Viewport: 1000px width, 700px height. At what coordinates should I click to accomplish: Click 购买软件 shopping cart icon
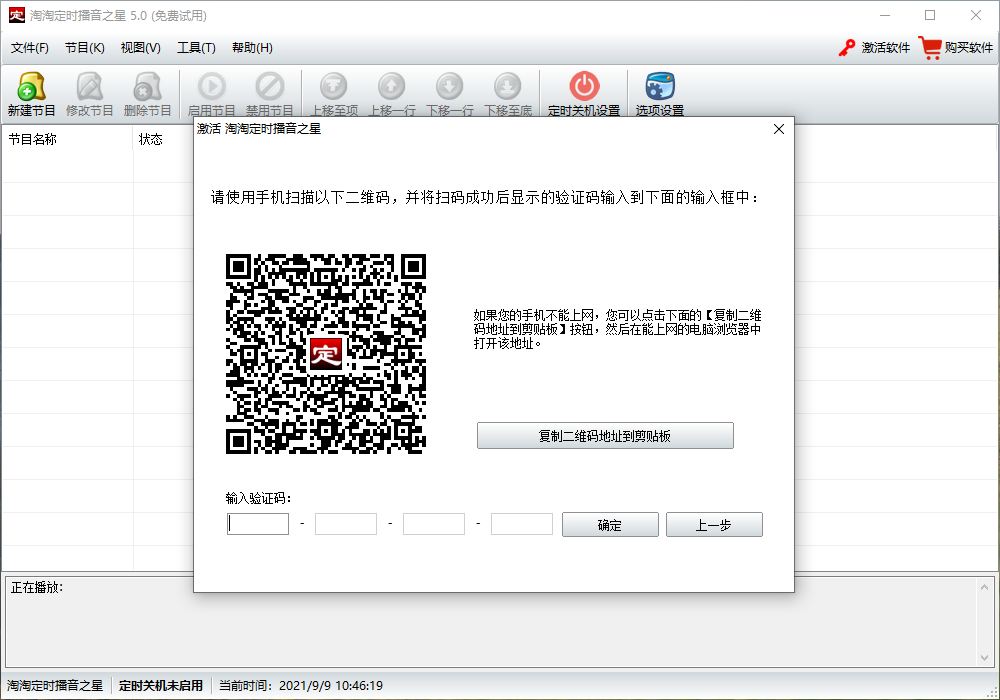coord(931,48)
